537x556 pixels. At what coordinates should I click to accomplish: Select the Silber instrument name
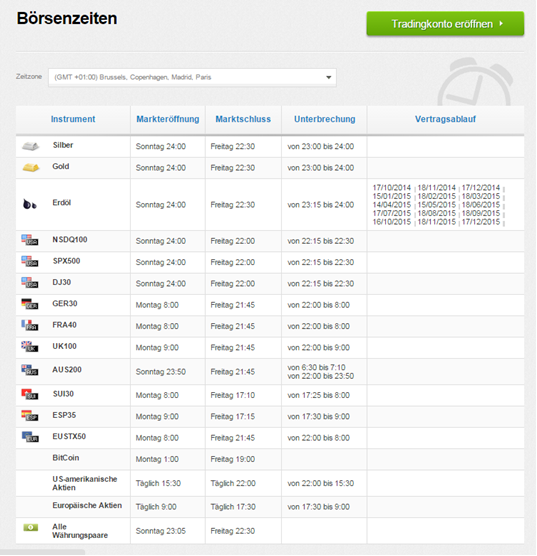click(63, 145)
